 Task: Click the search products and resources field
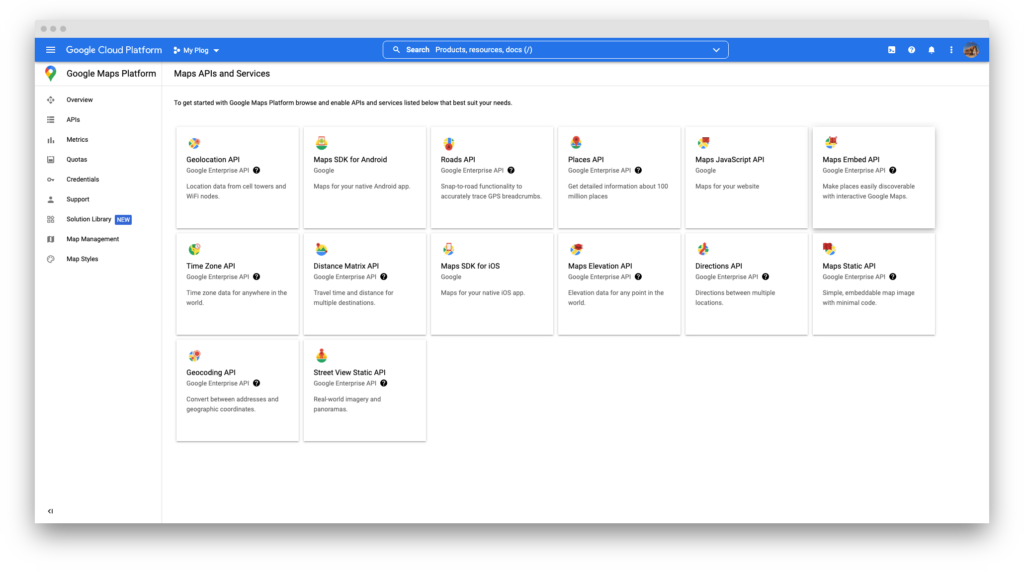pos(555,50)
